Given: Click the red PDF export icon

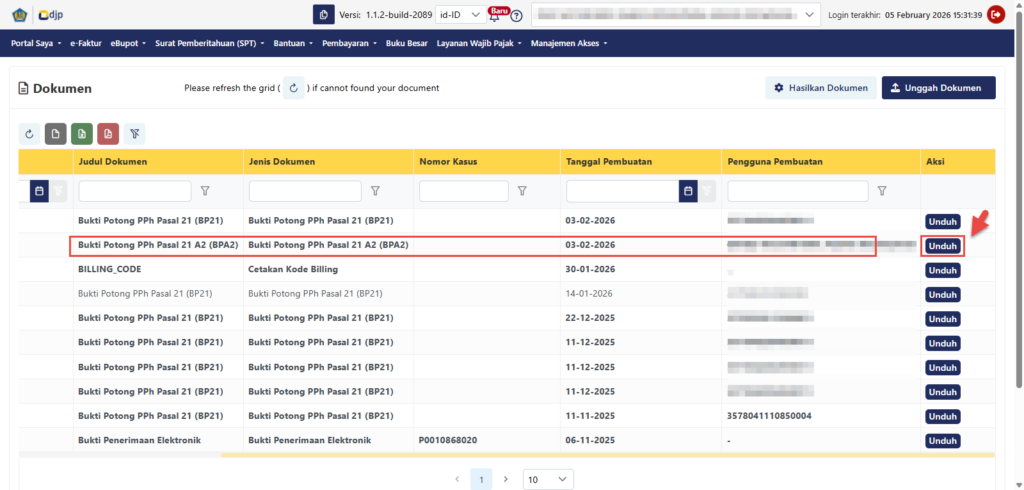Looking at the screenshot, I should pyautogui.click(x=108, y=134).
